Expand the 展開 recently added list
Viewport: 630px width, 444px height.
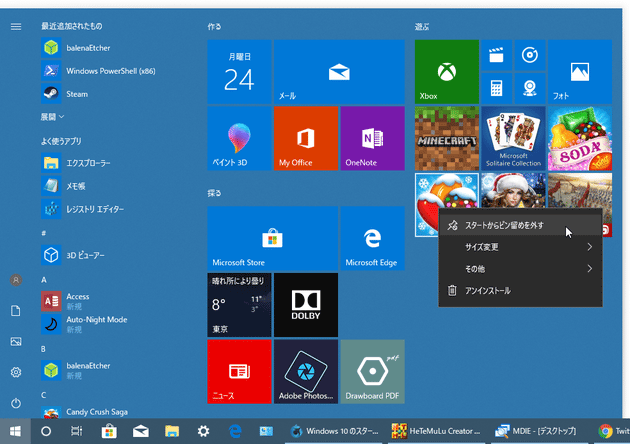[x=52, y=117]
